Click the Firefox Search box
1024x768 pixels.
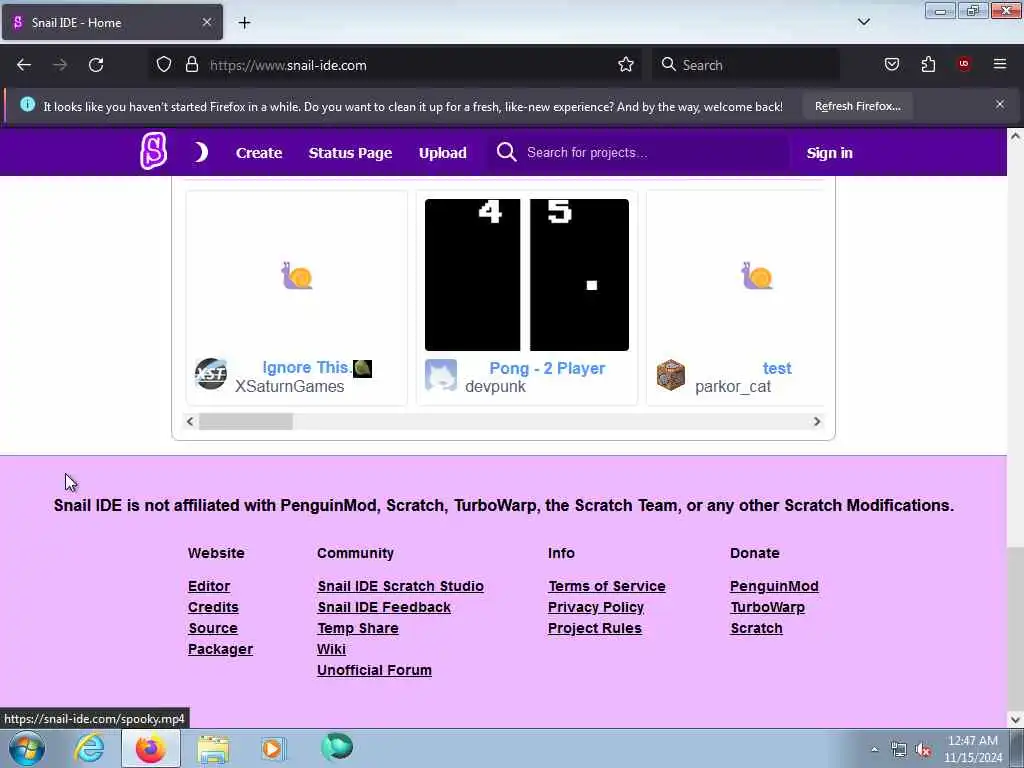[x=746, y=65]
